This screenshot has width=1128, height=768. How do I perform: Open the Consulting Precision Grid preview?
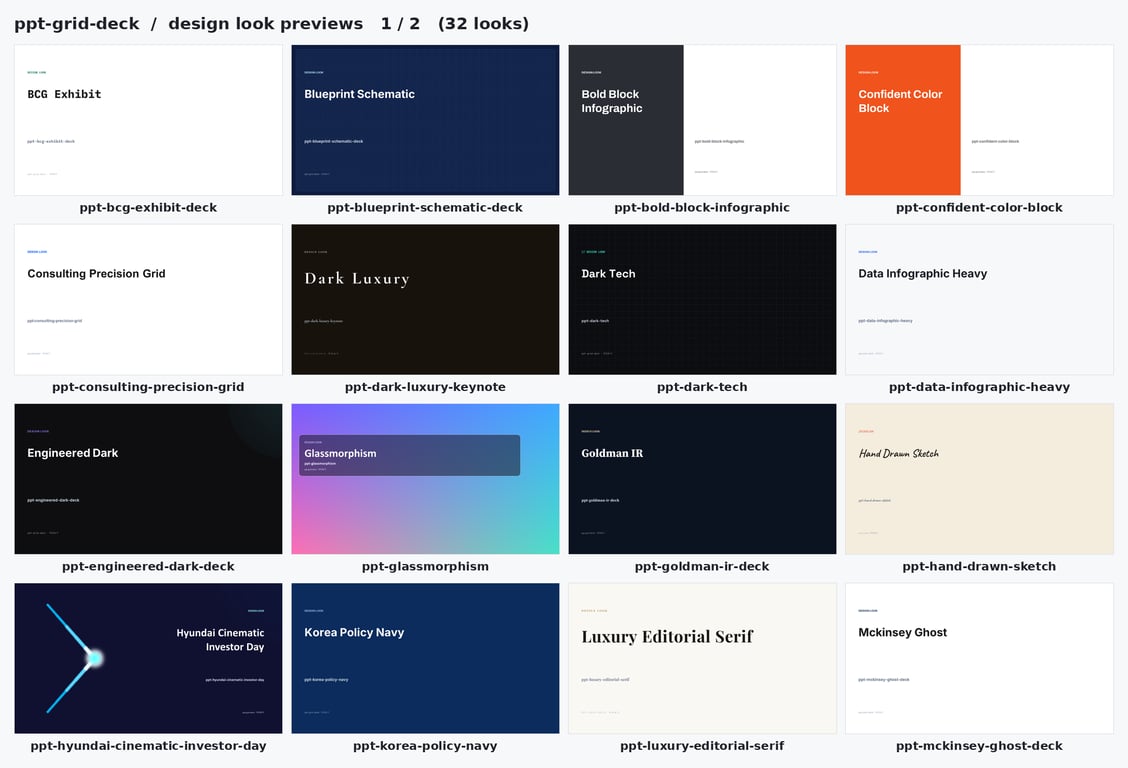(148, 299)
